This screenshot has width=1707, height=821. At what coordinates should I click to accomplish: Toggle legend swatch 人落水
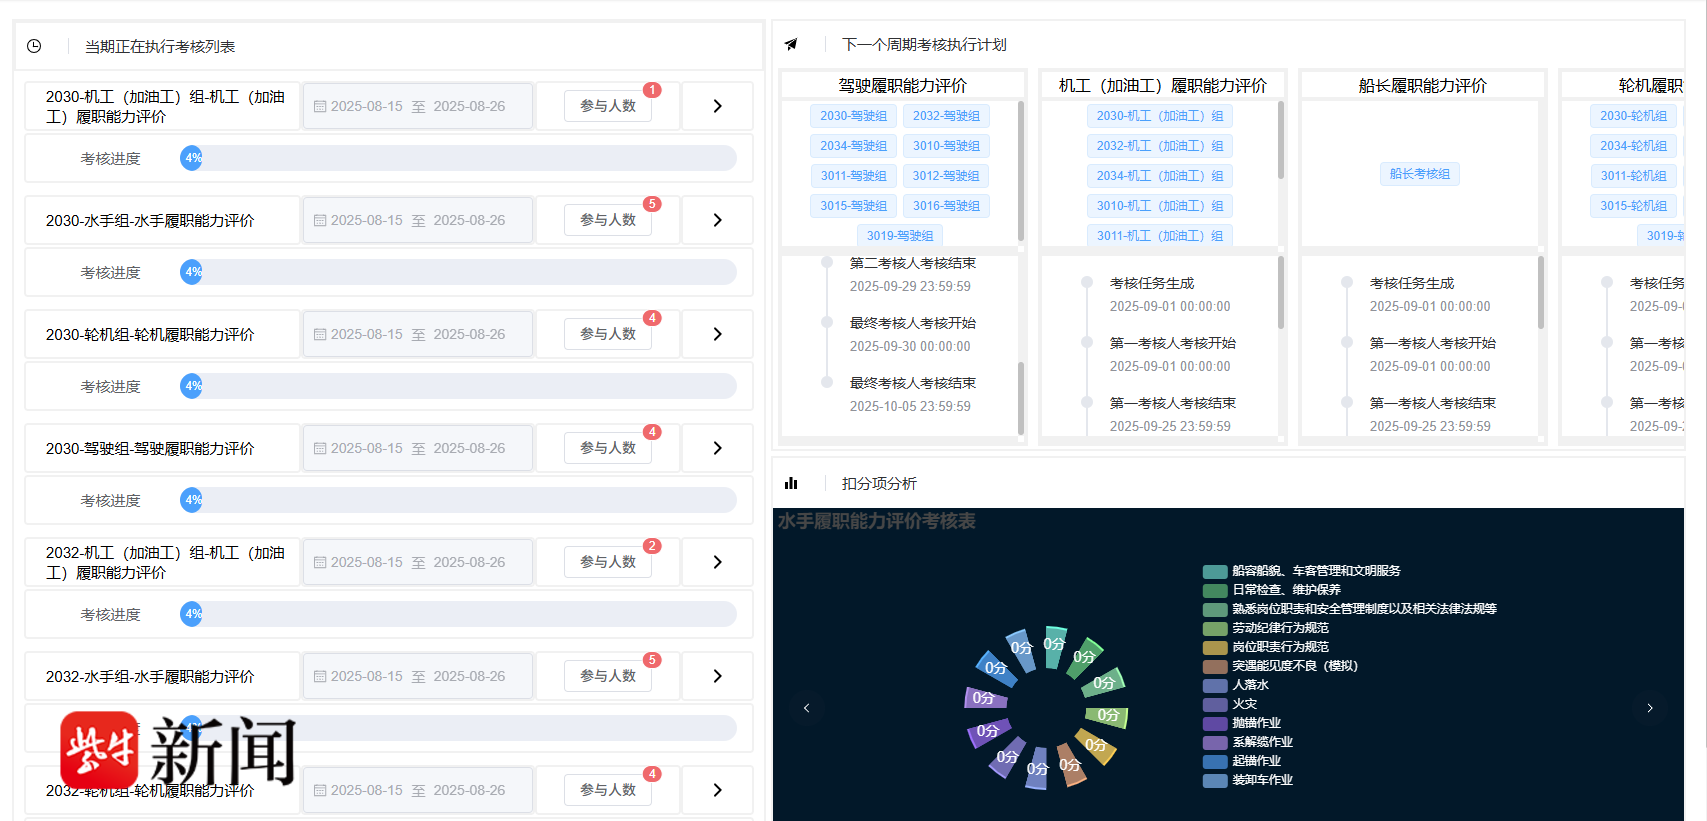pyautogui.click(x=1215, y=686)
